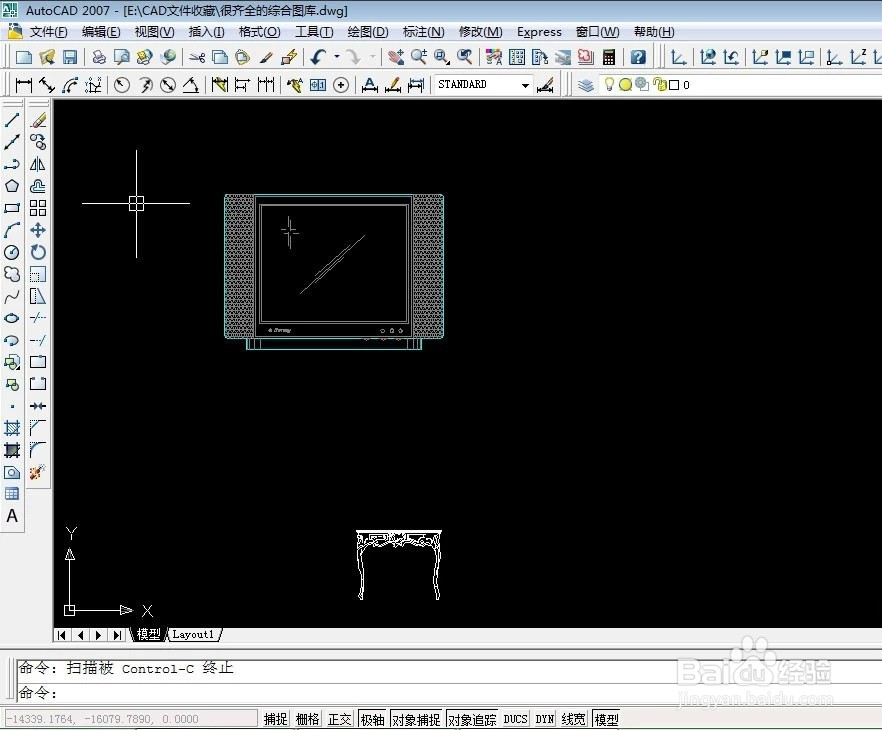The height and width of the screenshot is (730, 882).
Task: Select the Rectangle draw tool
Action: (x=12, y=208)
